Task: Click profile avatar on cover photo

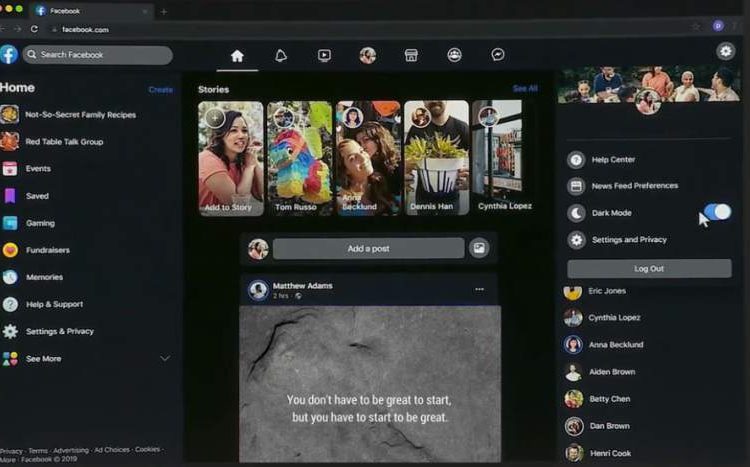Action: [648, 101]
